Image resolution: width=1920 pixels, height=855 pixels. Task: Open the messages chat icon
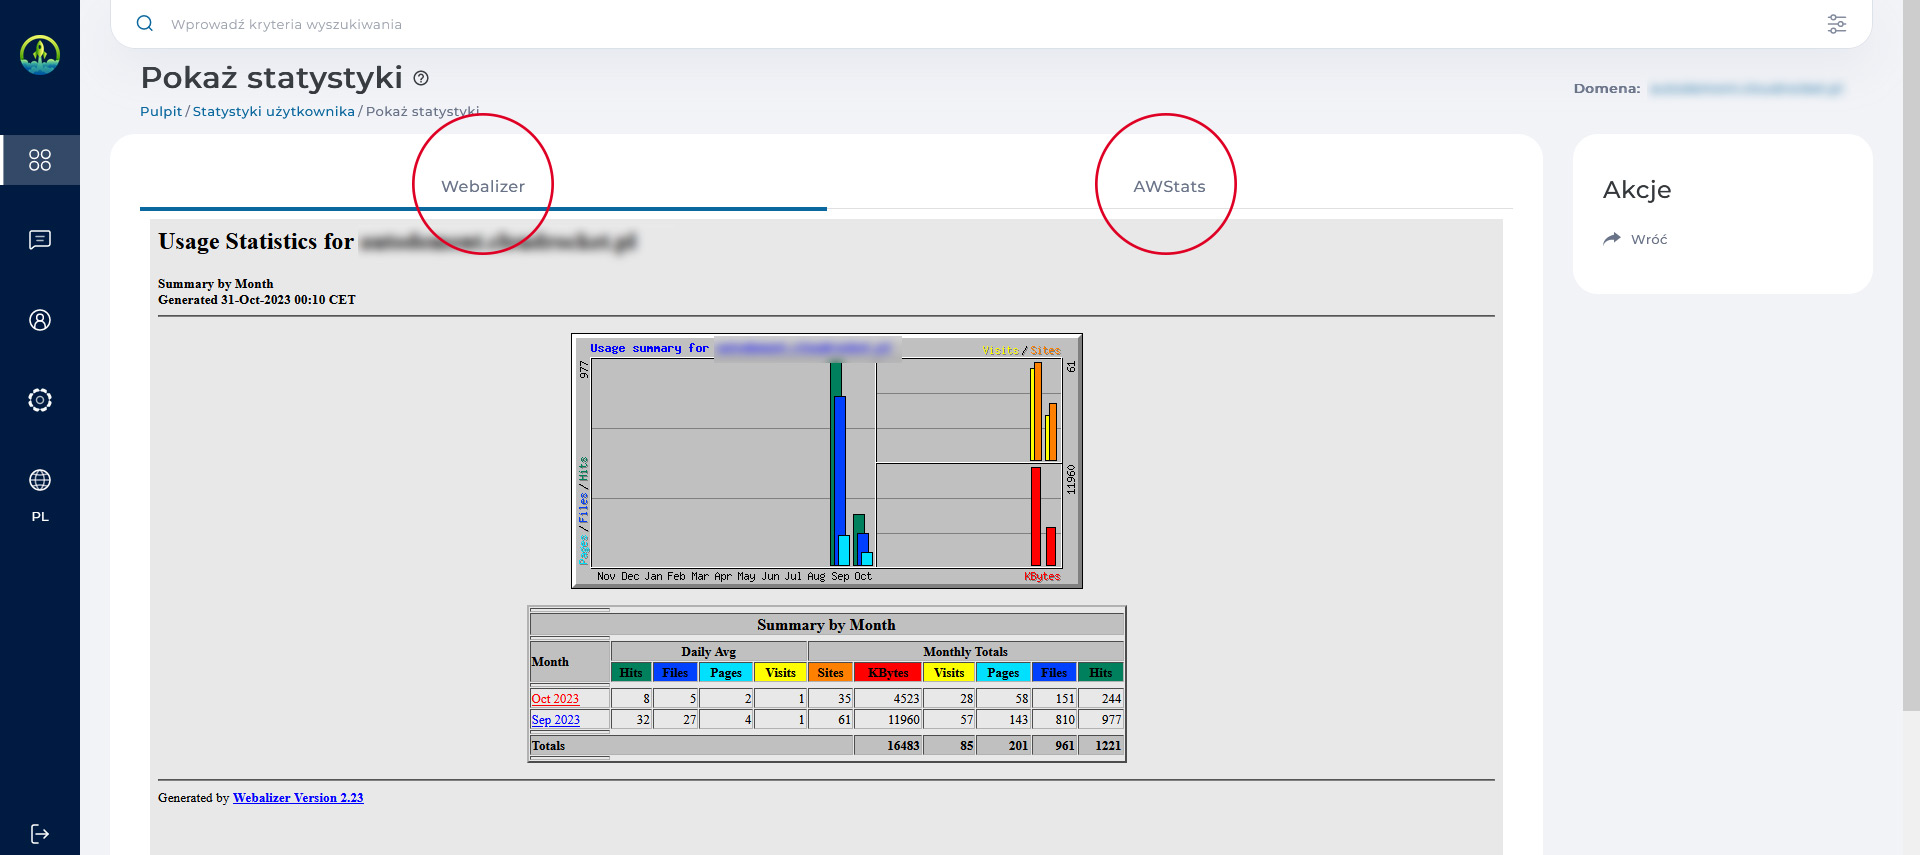point(40,240)
